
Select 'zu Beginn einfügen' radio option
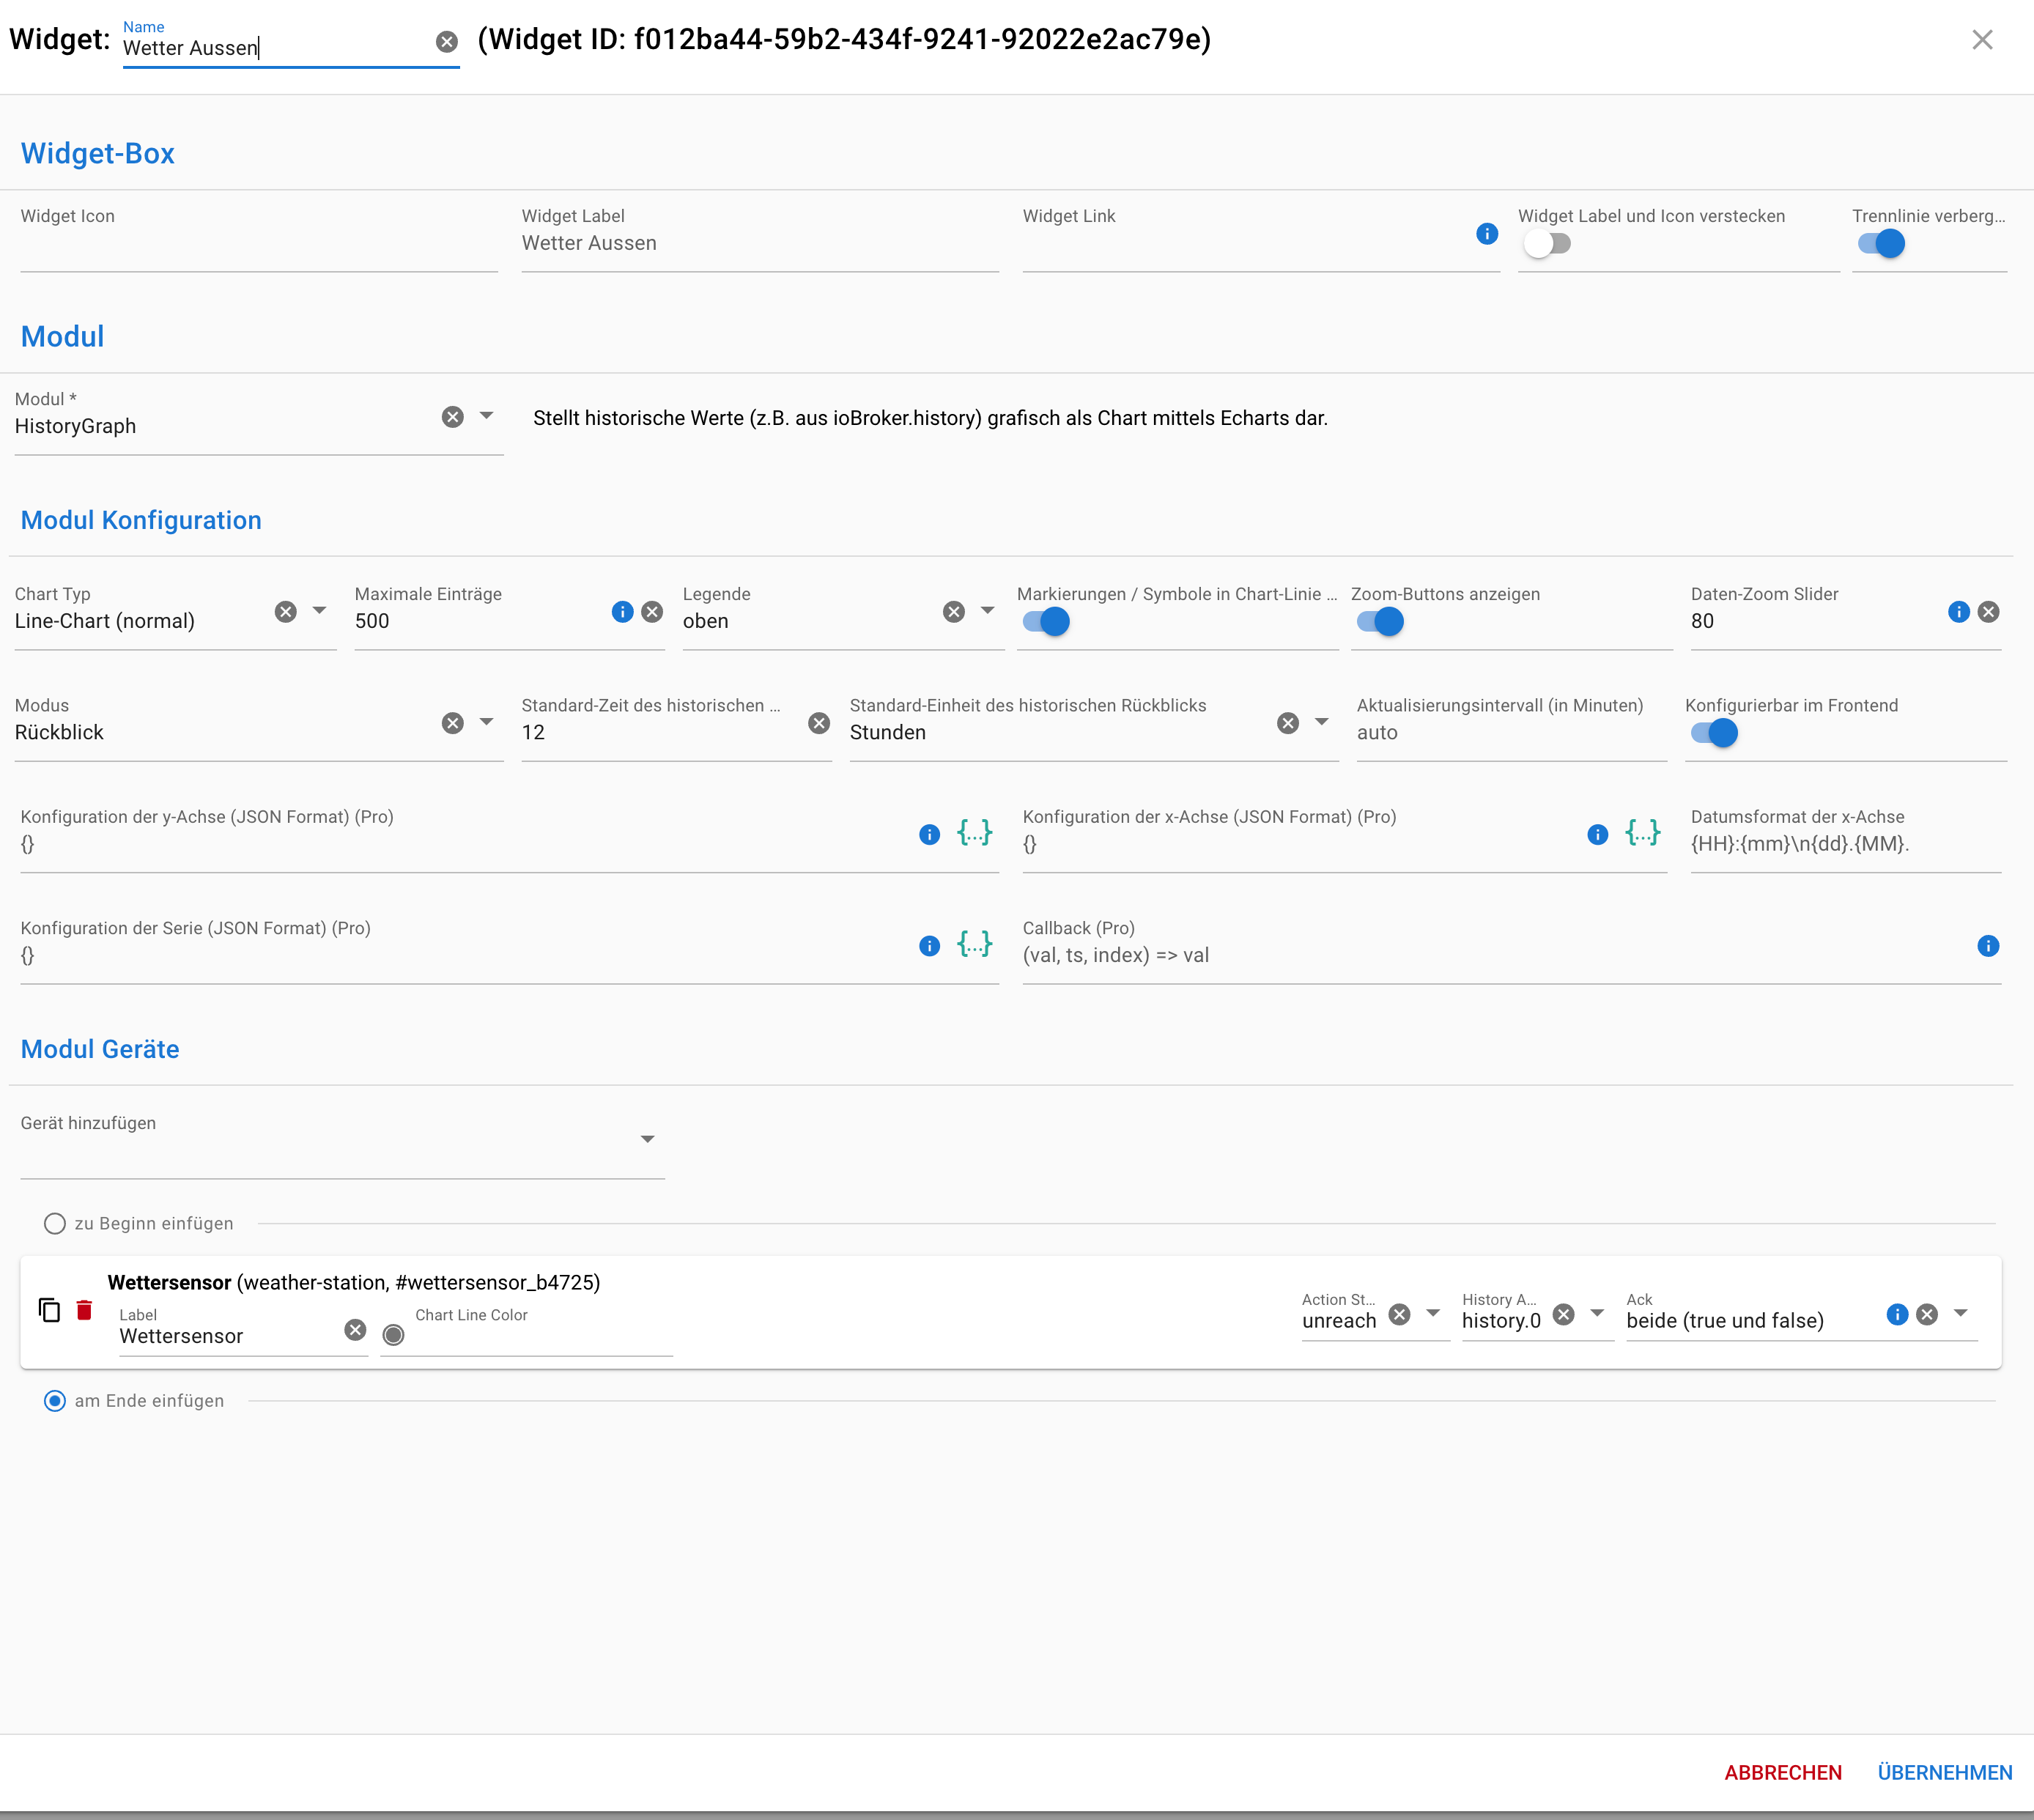55,1224
